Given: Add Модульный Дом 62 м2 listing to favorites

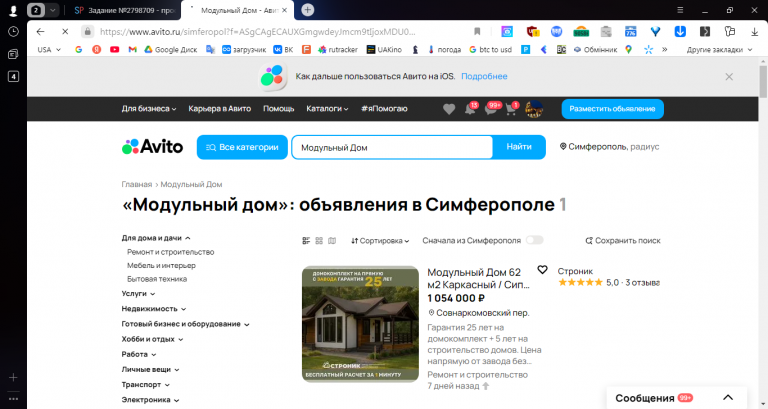Looking at the screenshot, I should [542, 270].
